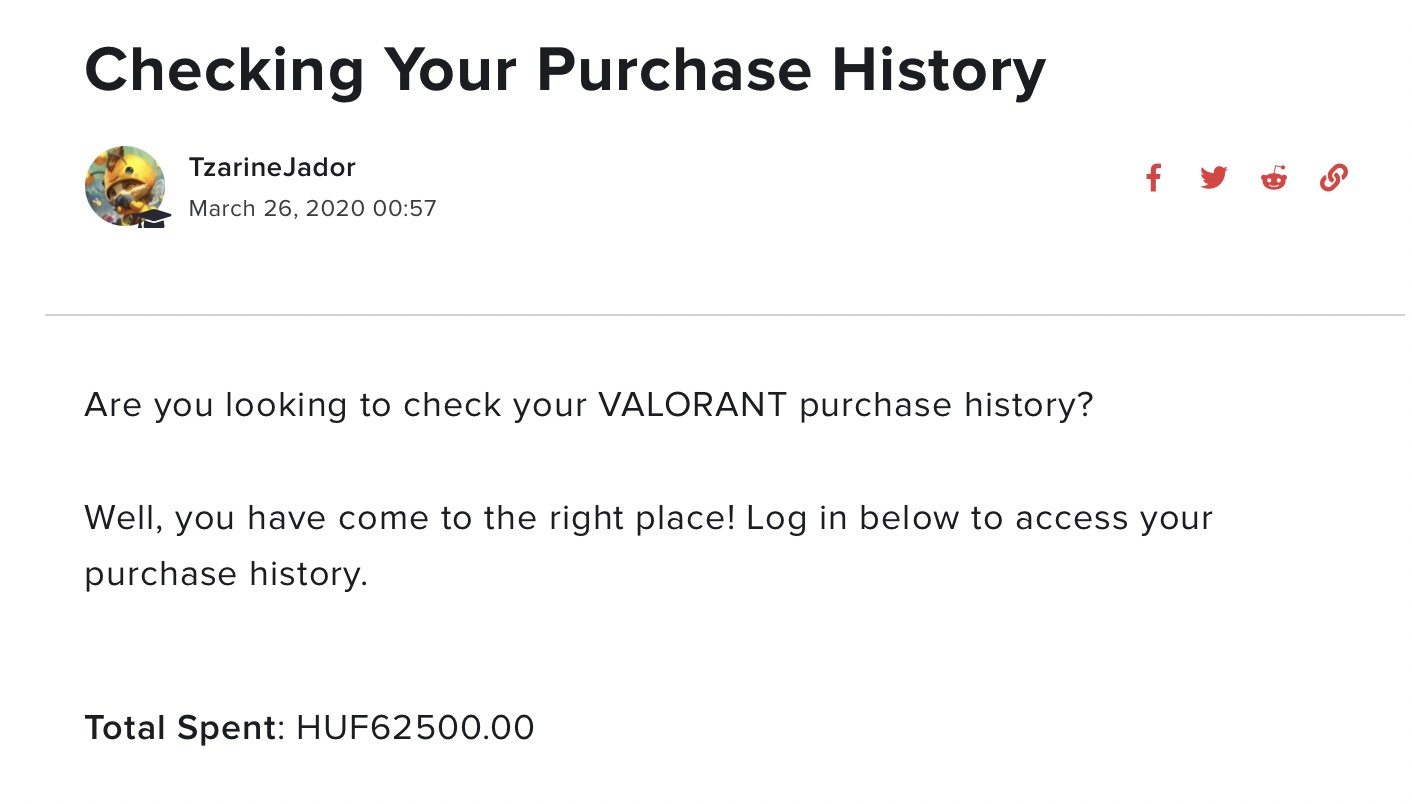Click the word 'Checking' in the heading
1412x804 pixels.
click(x=225, y=69)
